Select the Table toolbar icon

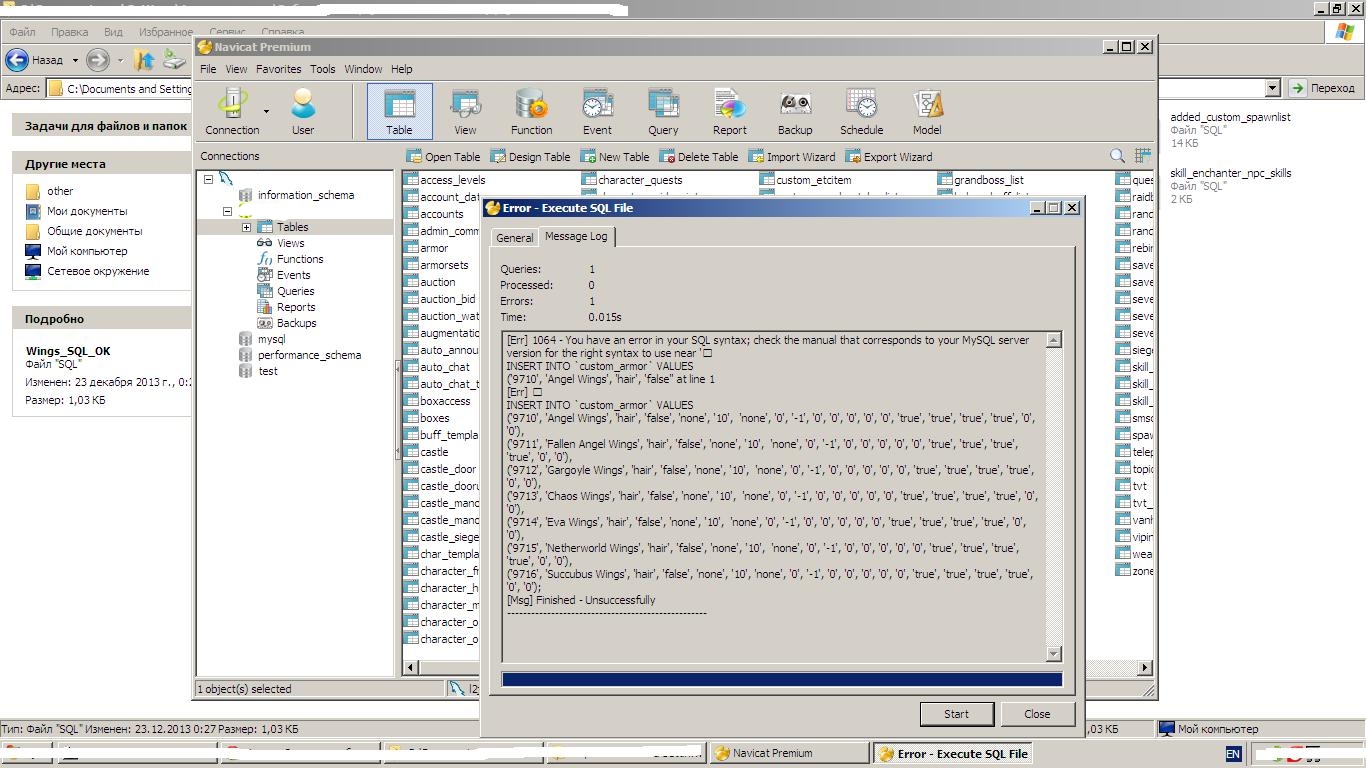399,110
